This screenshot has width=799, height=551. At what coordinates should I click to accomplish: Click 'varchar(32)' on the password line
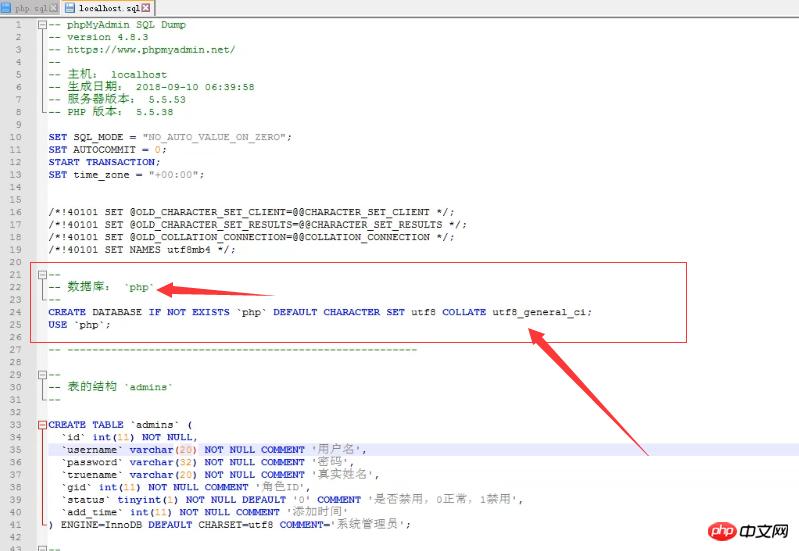(x=163, y=462)
